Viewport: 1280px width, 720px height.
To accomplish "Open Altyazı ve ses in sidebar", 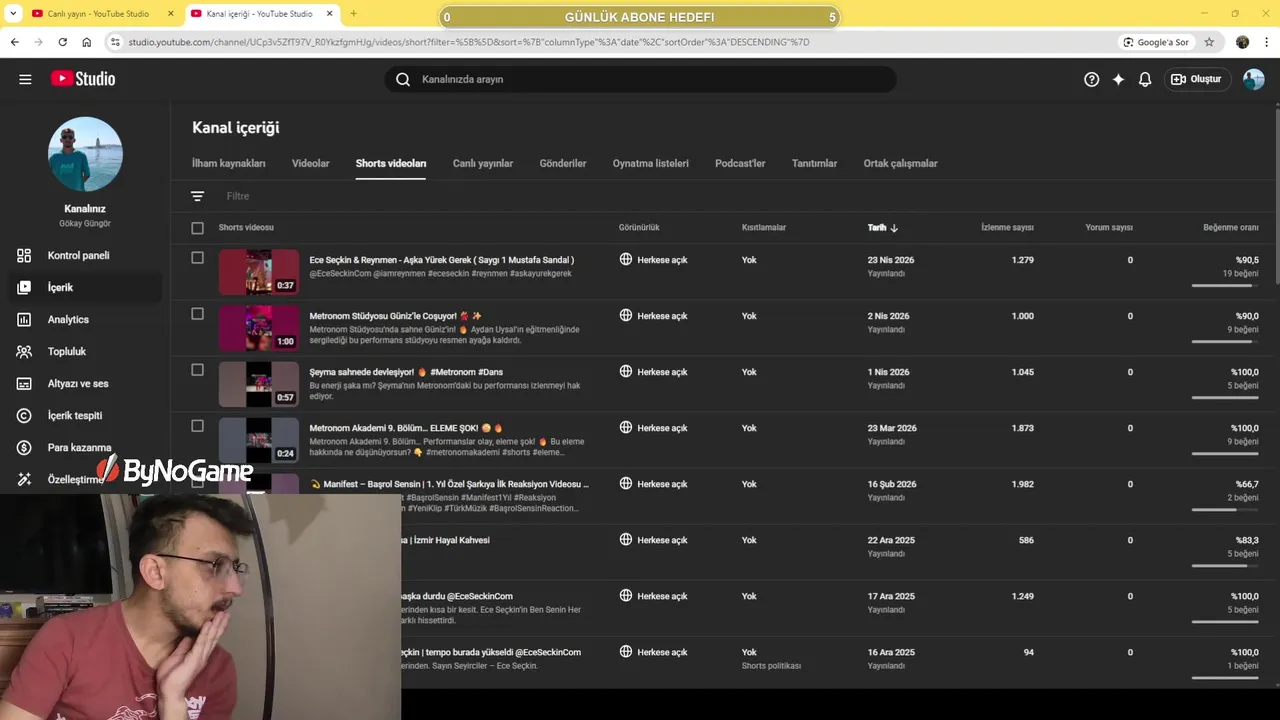I will pyautogui.click(x=85, y=383).
